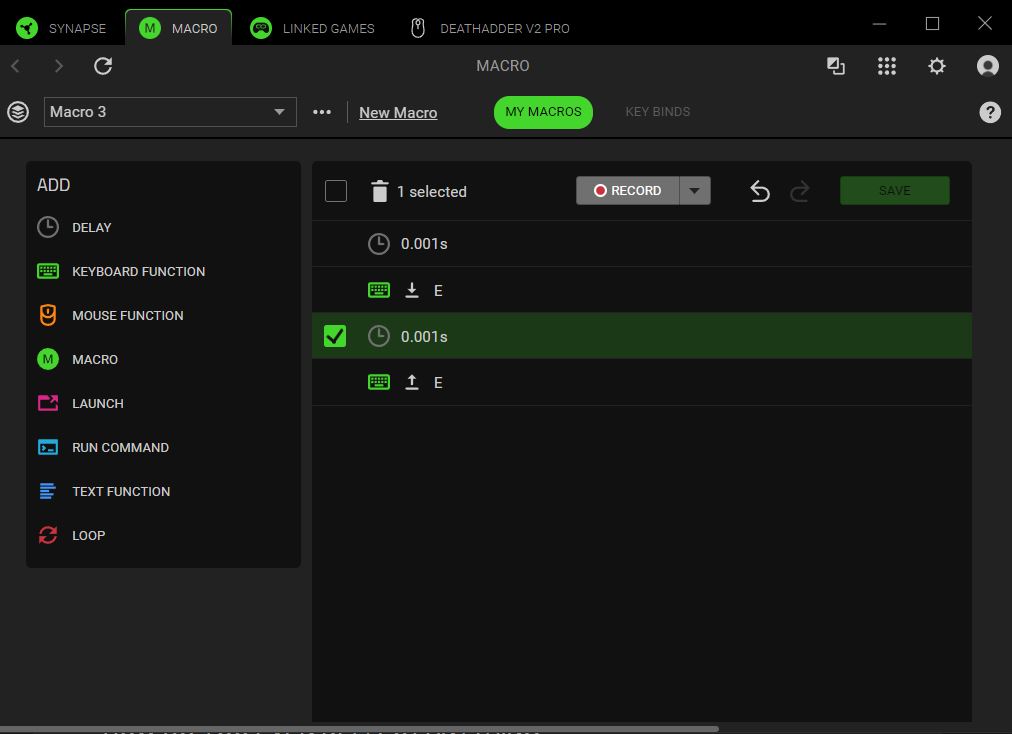
Task: Add a Delay action
Action: click(92, 228)
